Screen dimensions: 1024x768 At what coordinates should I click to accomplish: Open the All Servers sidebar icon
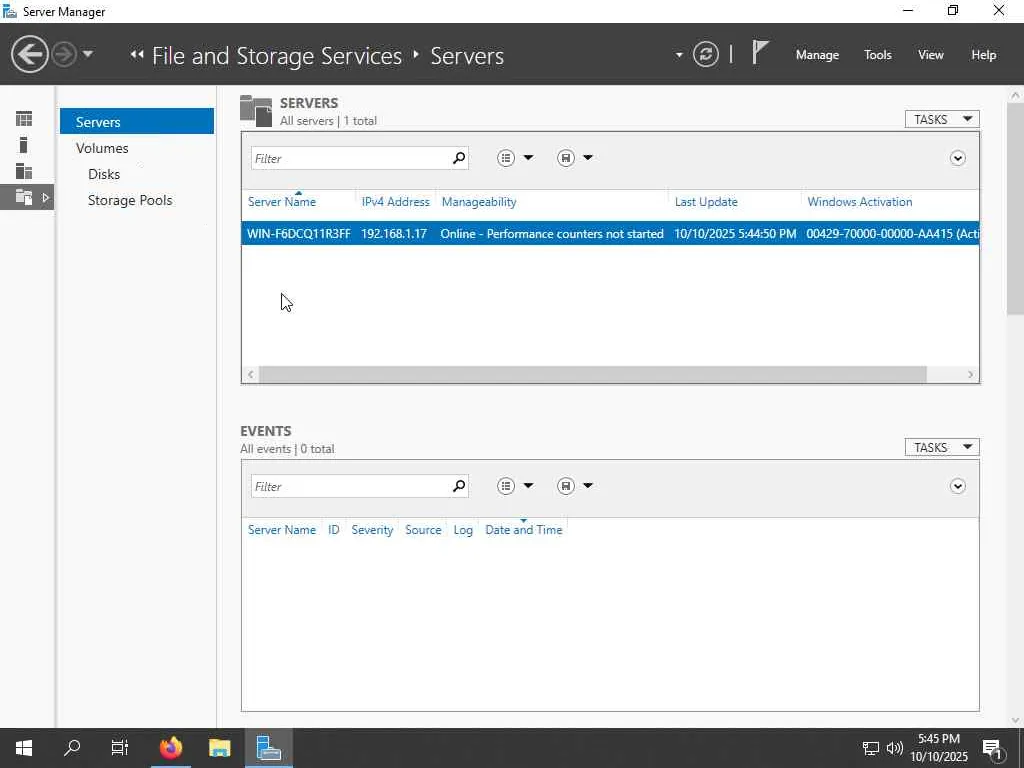[24, 171]
